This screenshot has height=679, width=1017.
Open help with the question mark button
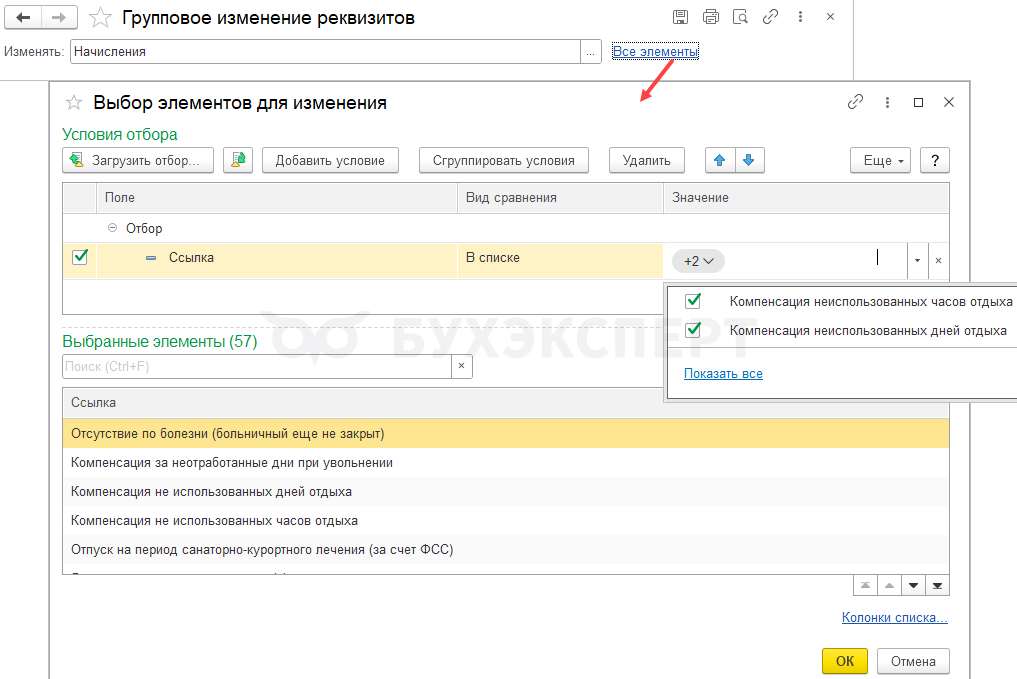point(934,160)
